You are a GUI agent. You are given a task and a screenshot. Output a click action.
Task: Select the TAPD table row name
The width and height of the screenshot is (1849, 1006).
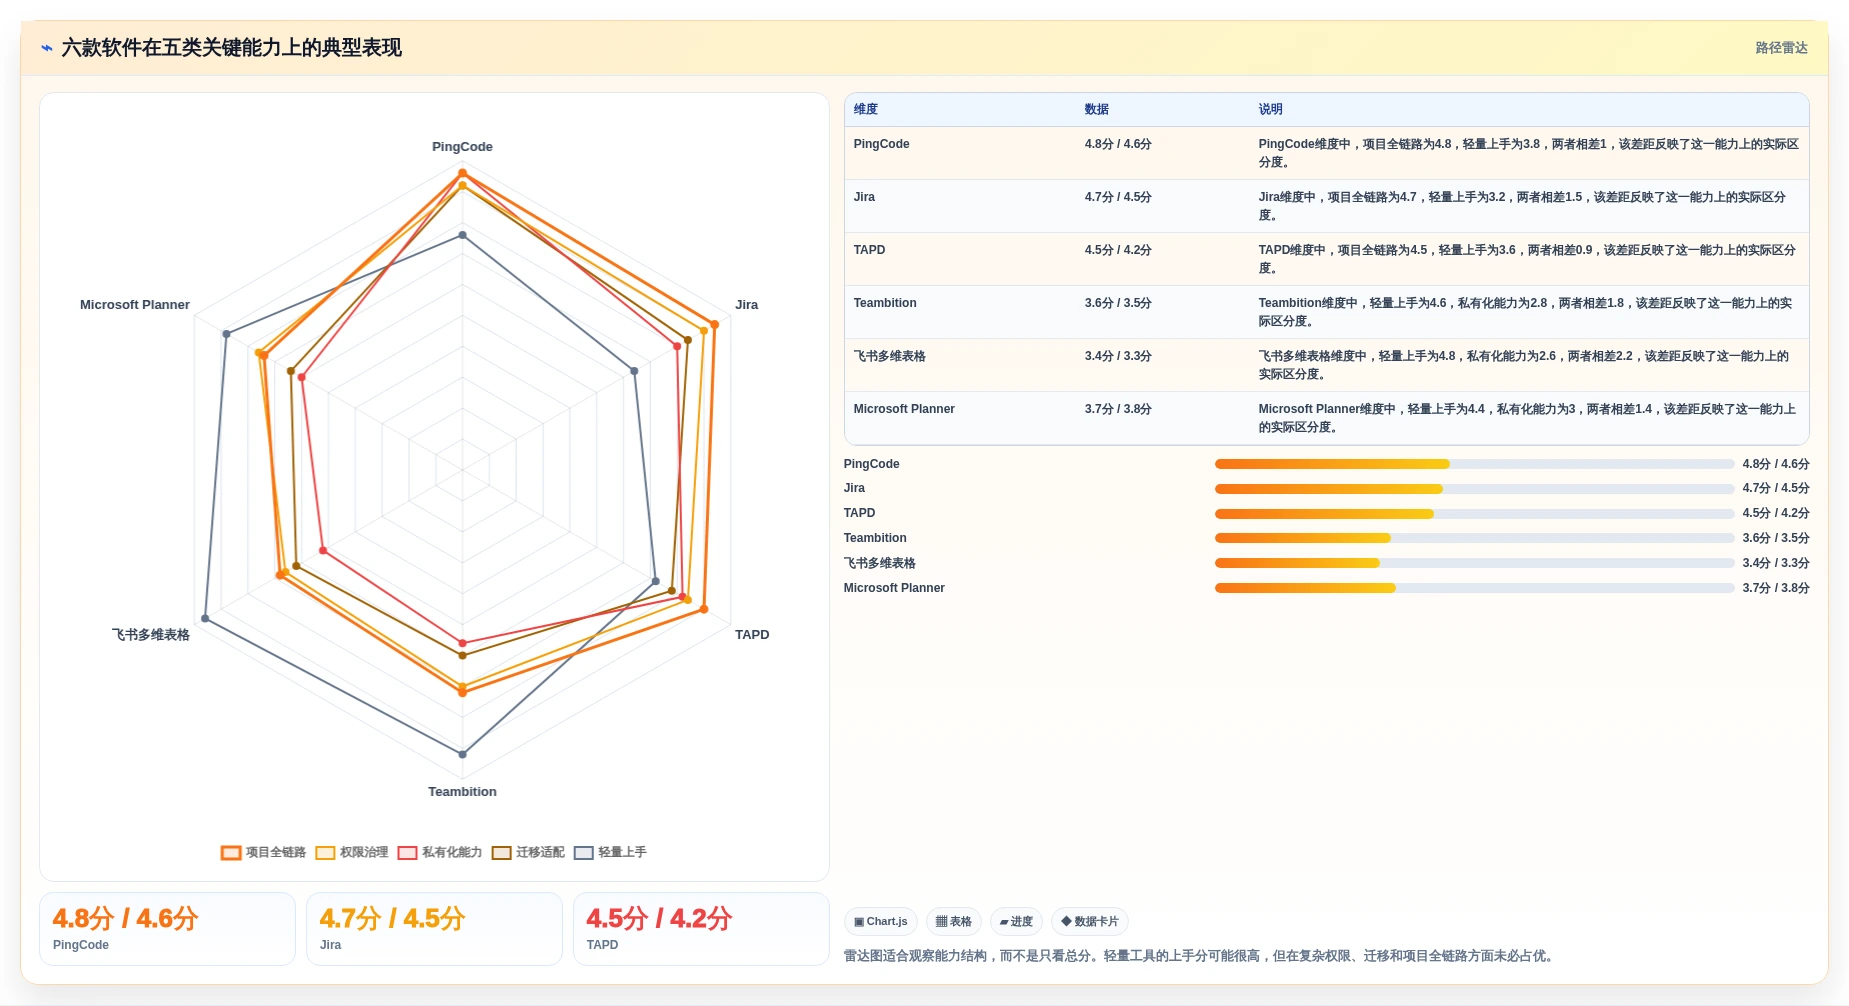(869, 250)
